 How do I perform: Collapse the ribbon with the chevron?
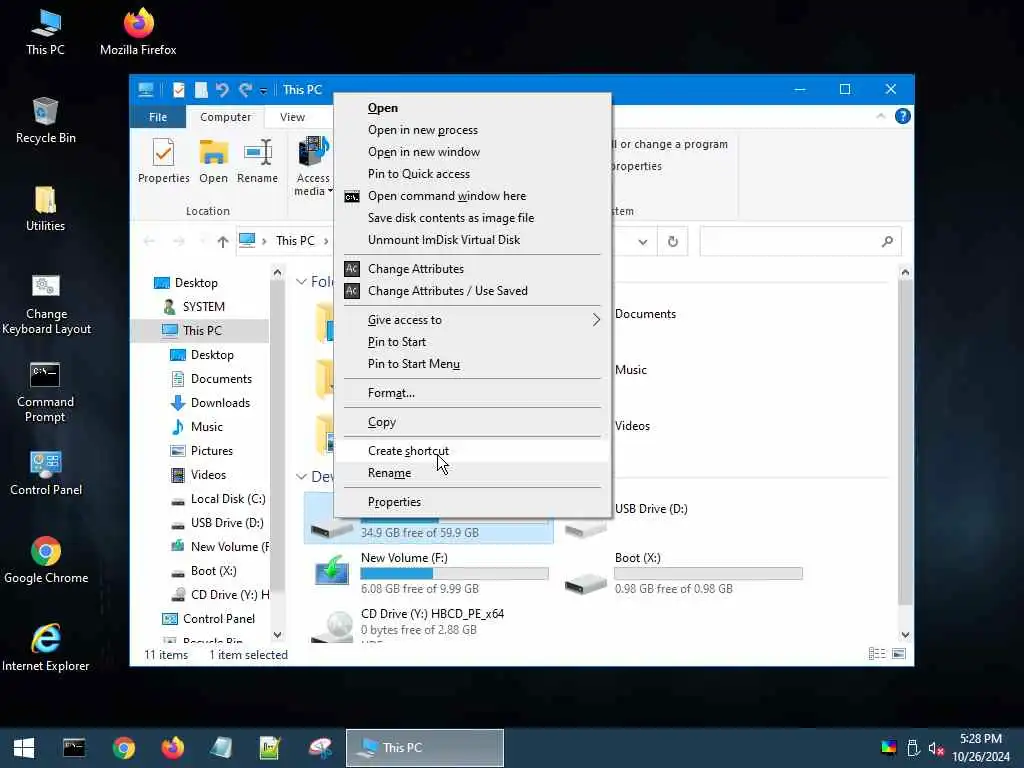point(880,116)
